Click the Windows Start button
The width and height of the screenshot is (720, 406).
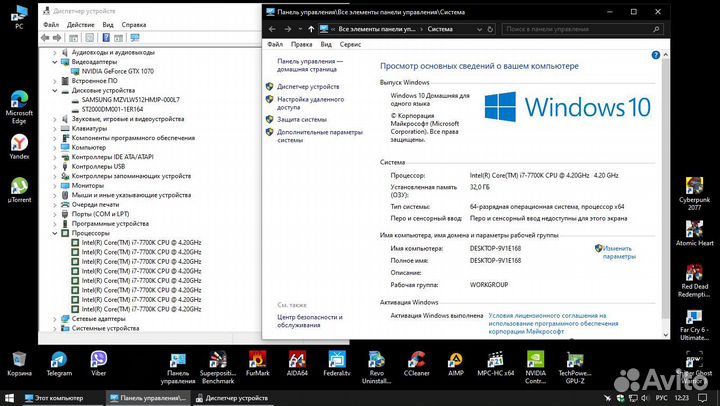[9, 398]
